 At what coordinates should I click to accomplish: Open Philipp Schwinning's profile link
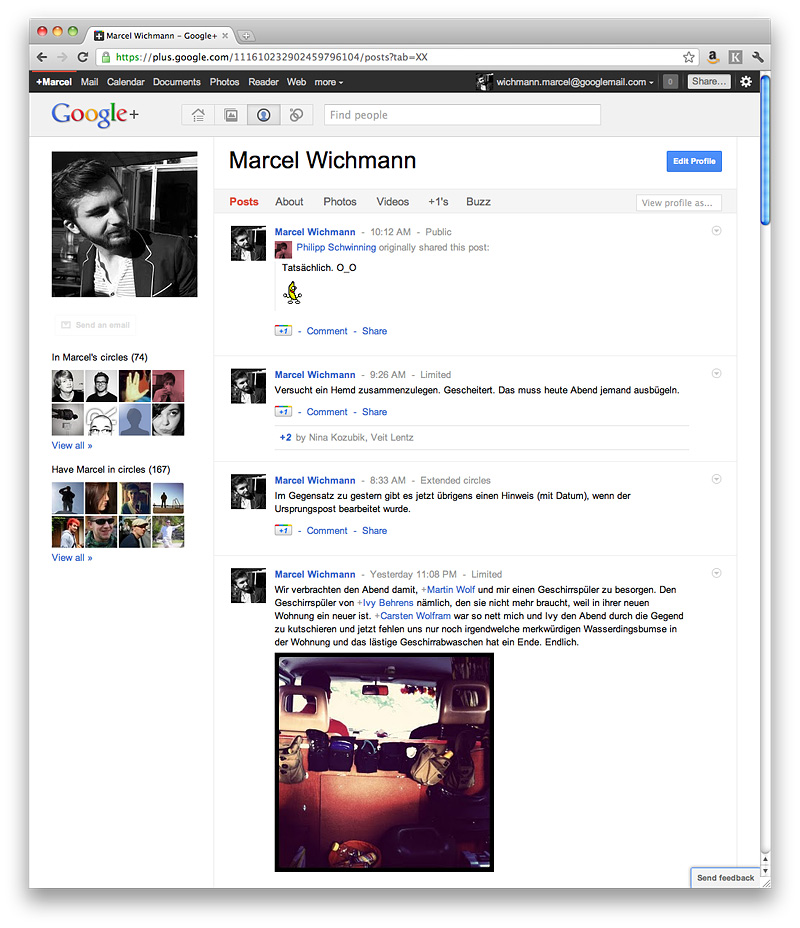pyautogui.click(x=336, y=247)
